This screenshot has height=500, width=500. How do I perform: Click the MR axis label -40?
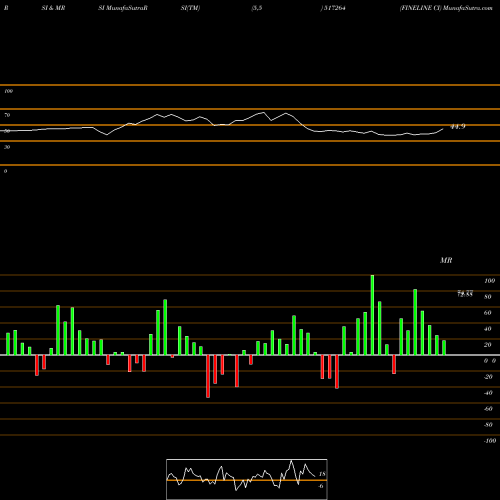tap(488, 393)
